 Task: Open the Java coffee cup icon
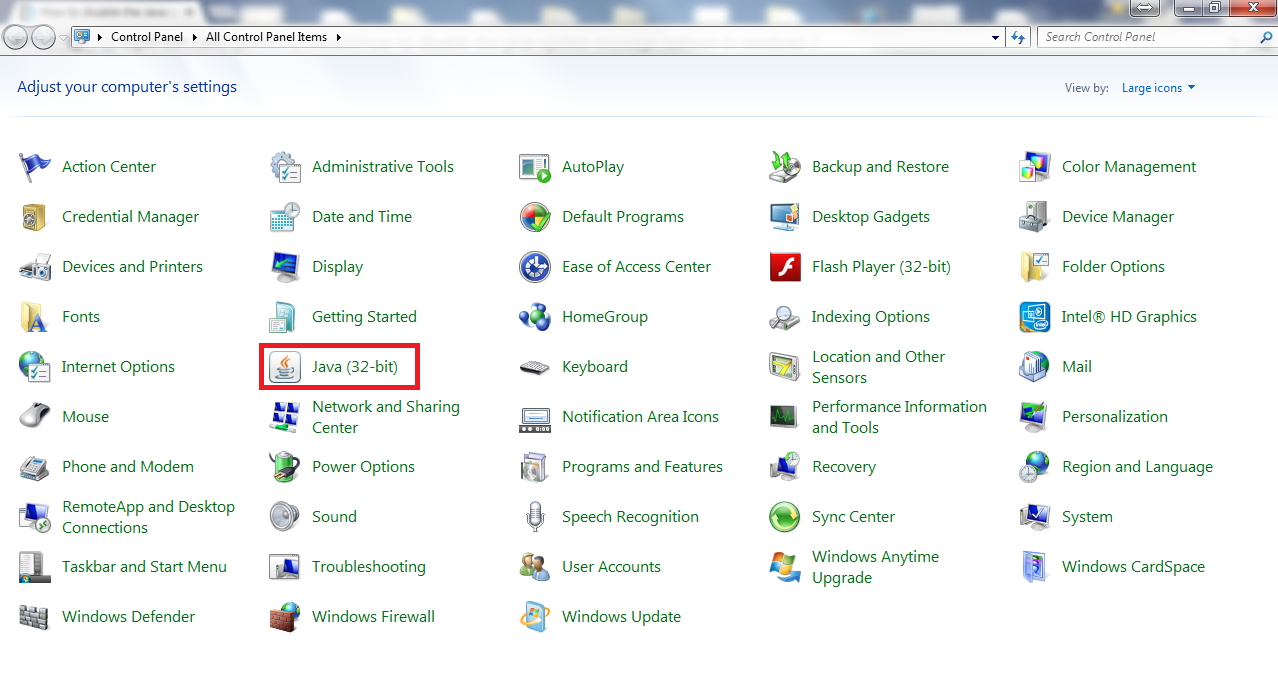(285, 367)
